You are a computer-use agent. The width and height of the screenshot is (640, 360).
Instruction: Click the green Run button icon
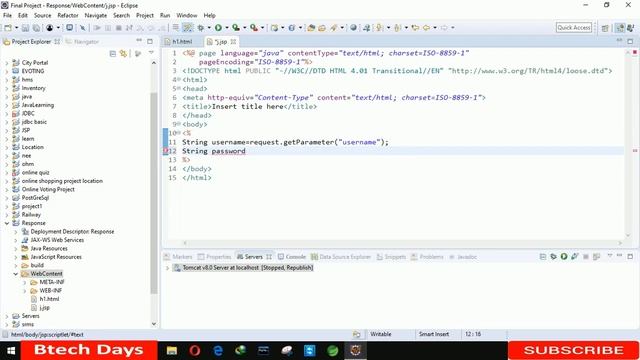218,28
